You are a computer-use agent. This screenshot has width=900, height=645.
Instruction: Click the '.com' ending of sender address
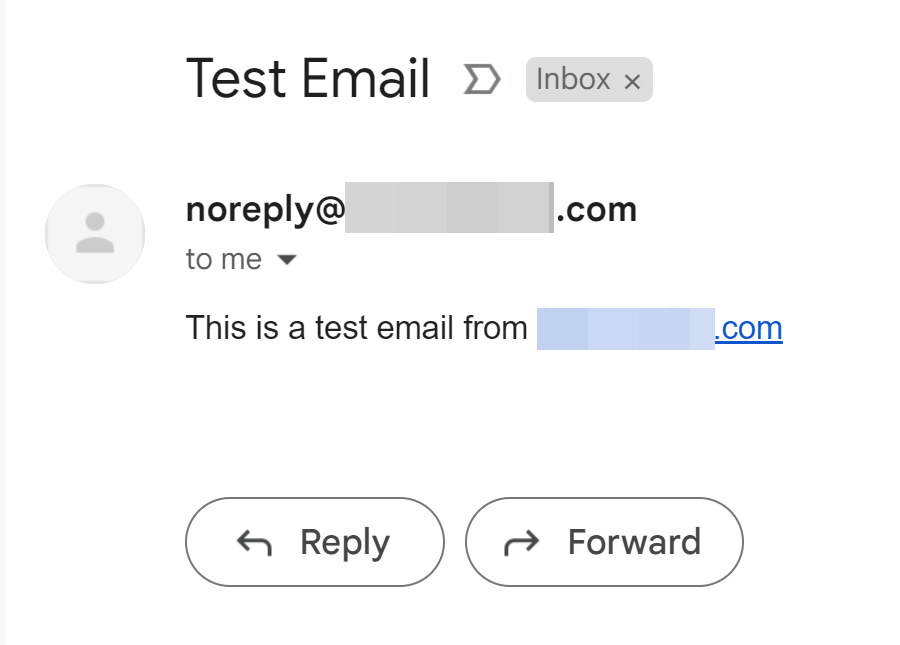596,210
